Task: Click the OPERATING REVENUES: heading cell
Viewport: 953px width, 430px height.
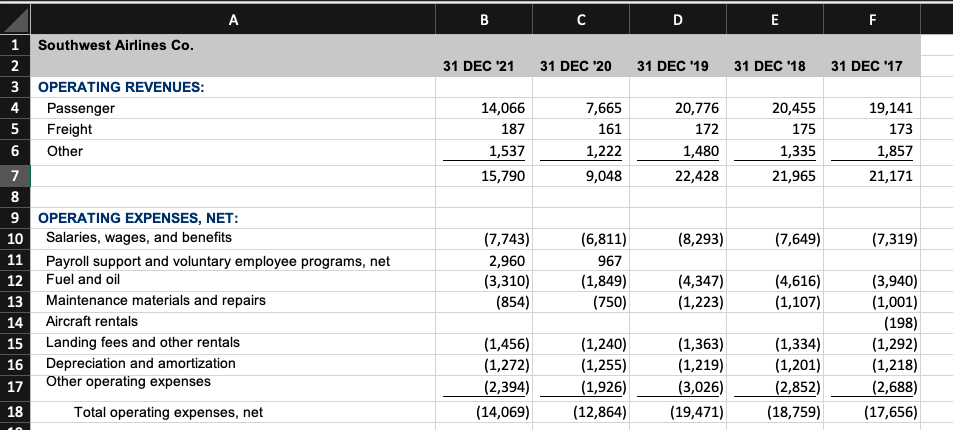Action: tap(122, 87)
